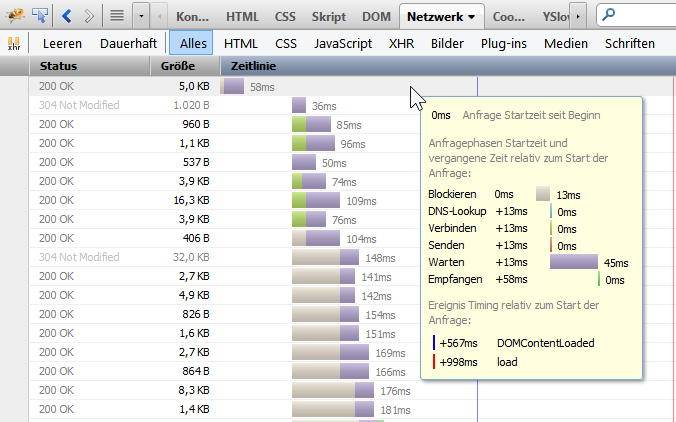Click the Firebug bug icon
This screenshot has width=676, height=422.
click(x=15, y=16)
